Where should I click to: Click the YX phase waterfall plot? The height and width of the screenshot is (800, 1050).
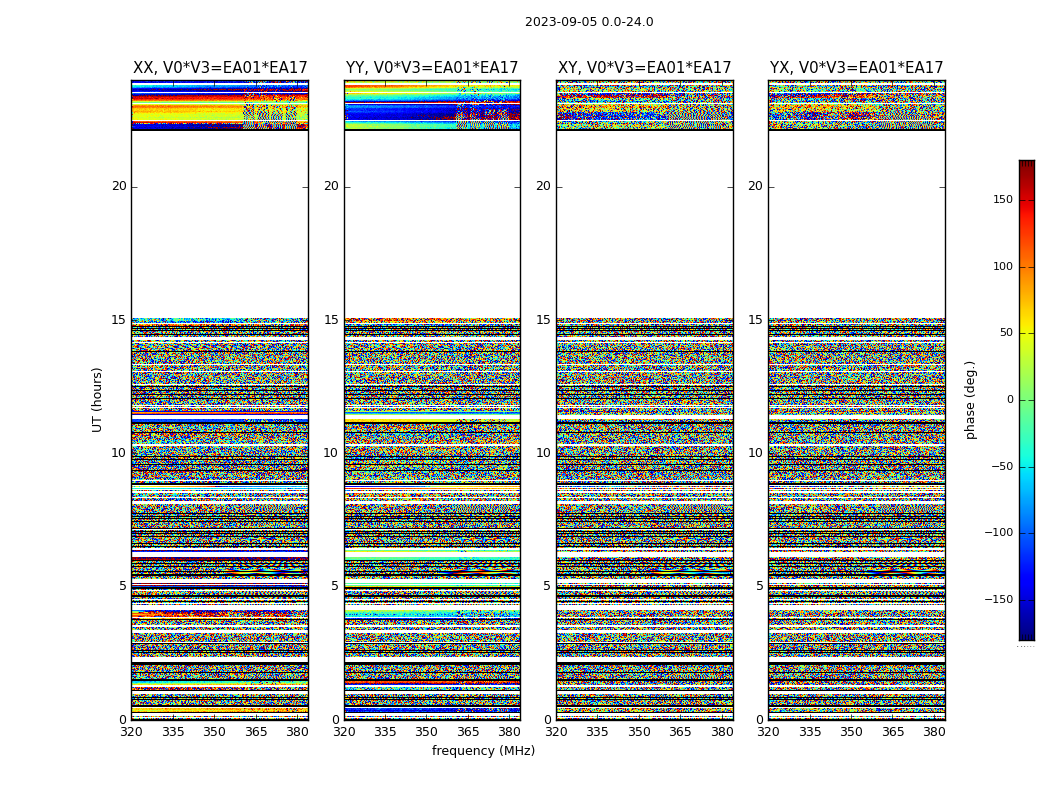[x=856, y=400]
